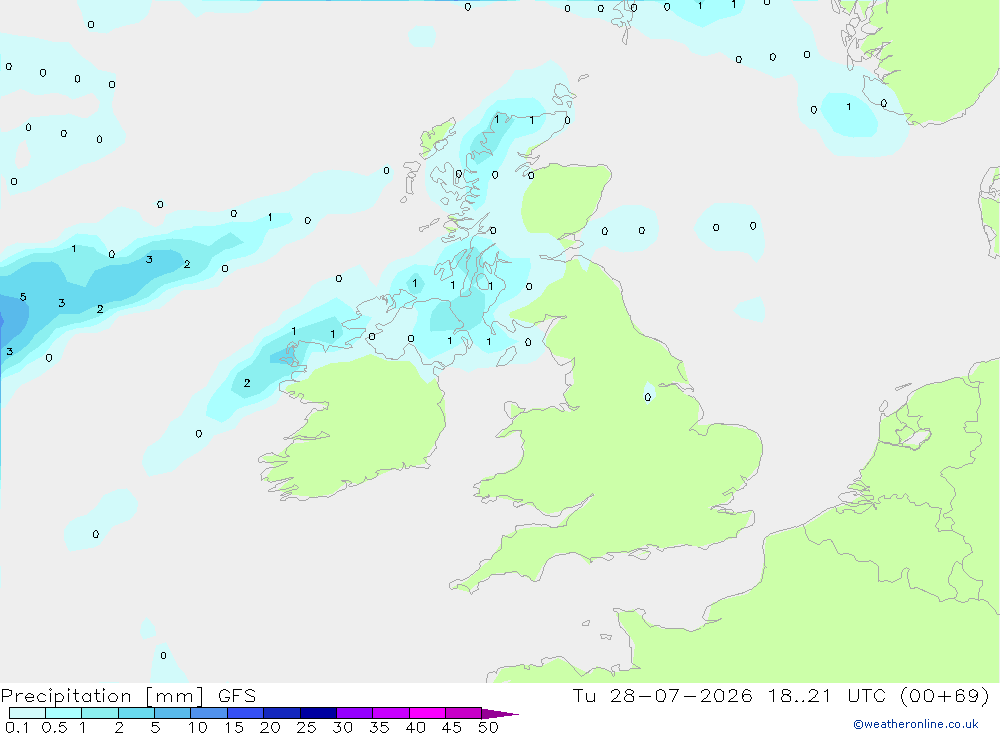Pick the legend swatch between 35 and 40
The image size is (1000, 733).
point(391,713)
